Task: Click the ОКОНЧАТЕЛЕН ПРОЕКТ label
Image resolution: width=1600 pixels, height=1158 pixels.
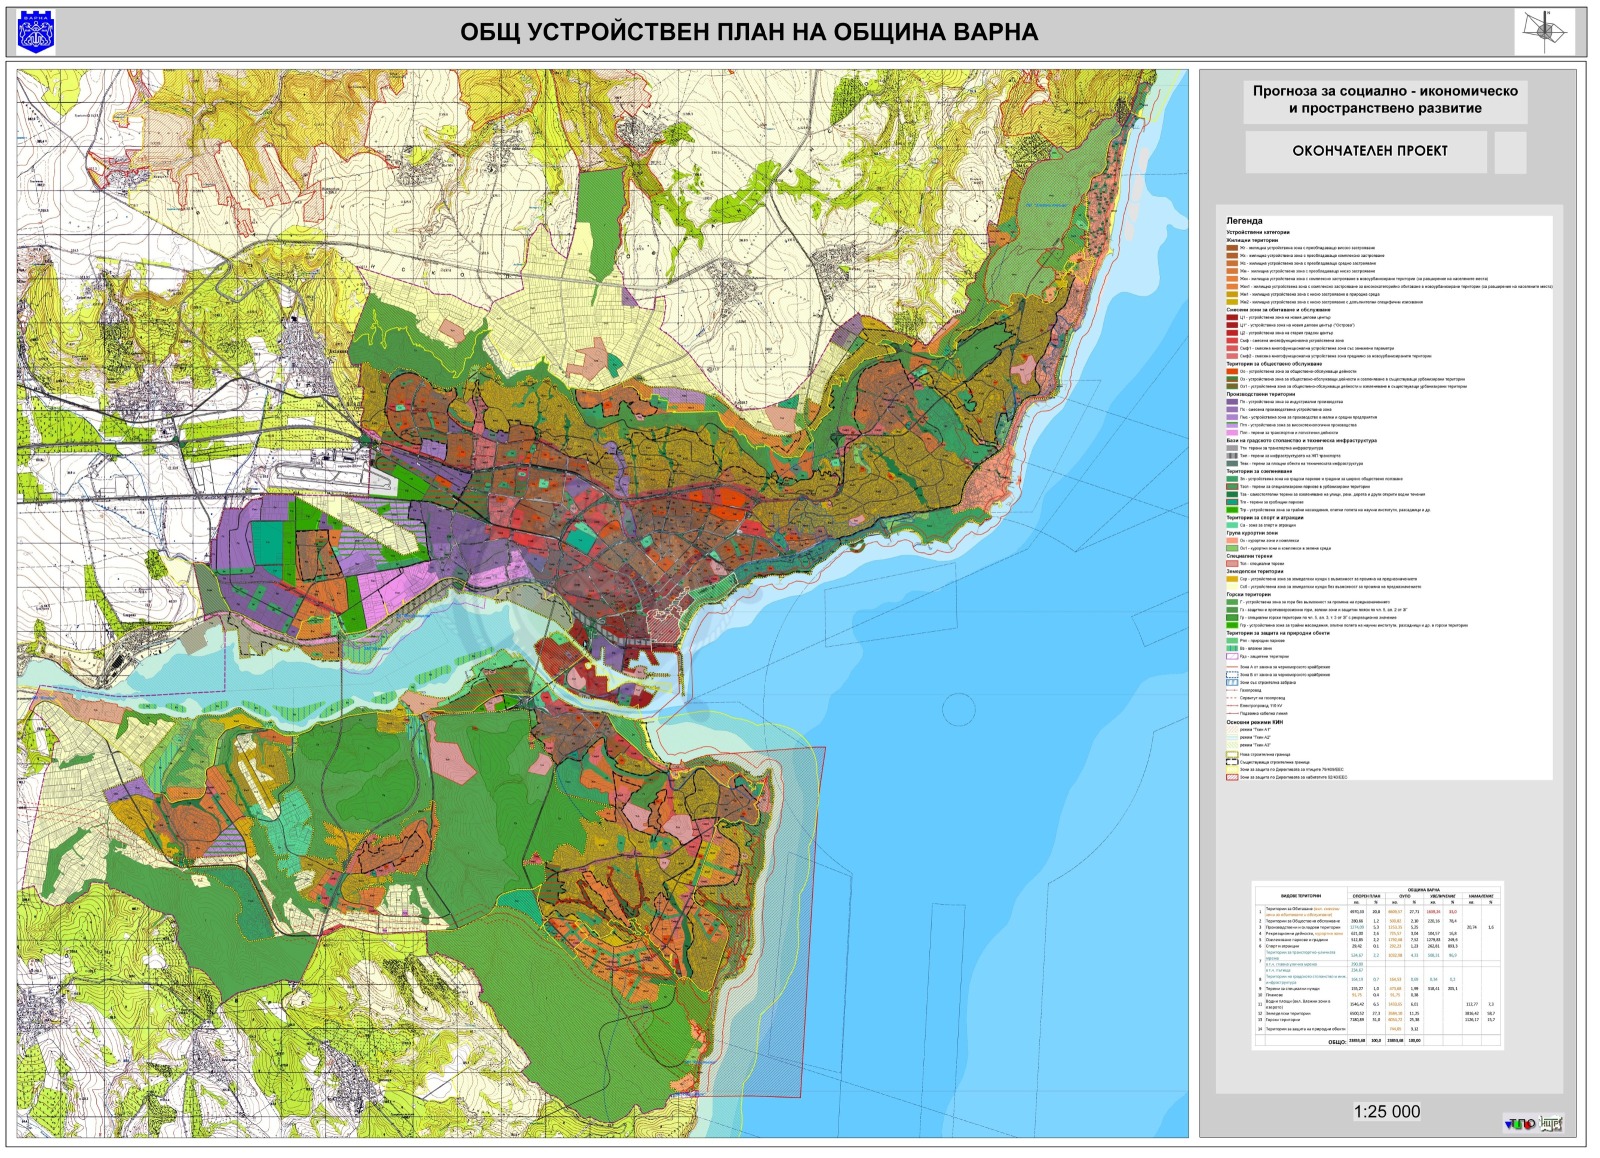Action: (x=1369, y=151)
